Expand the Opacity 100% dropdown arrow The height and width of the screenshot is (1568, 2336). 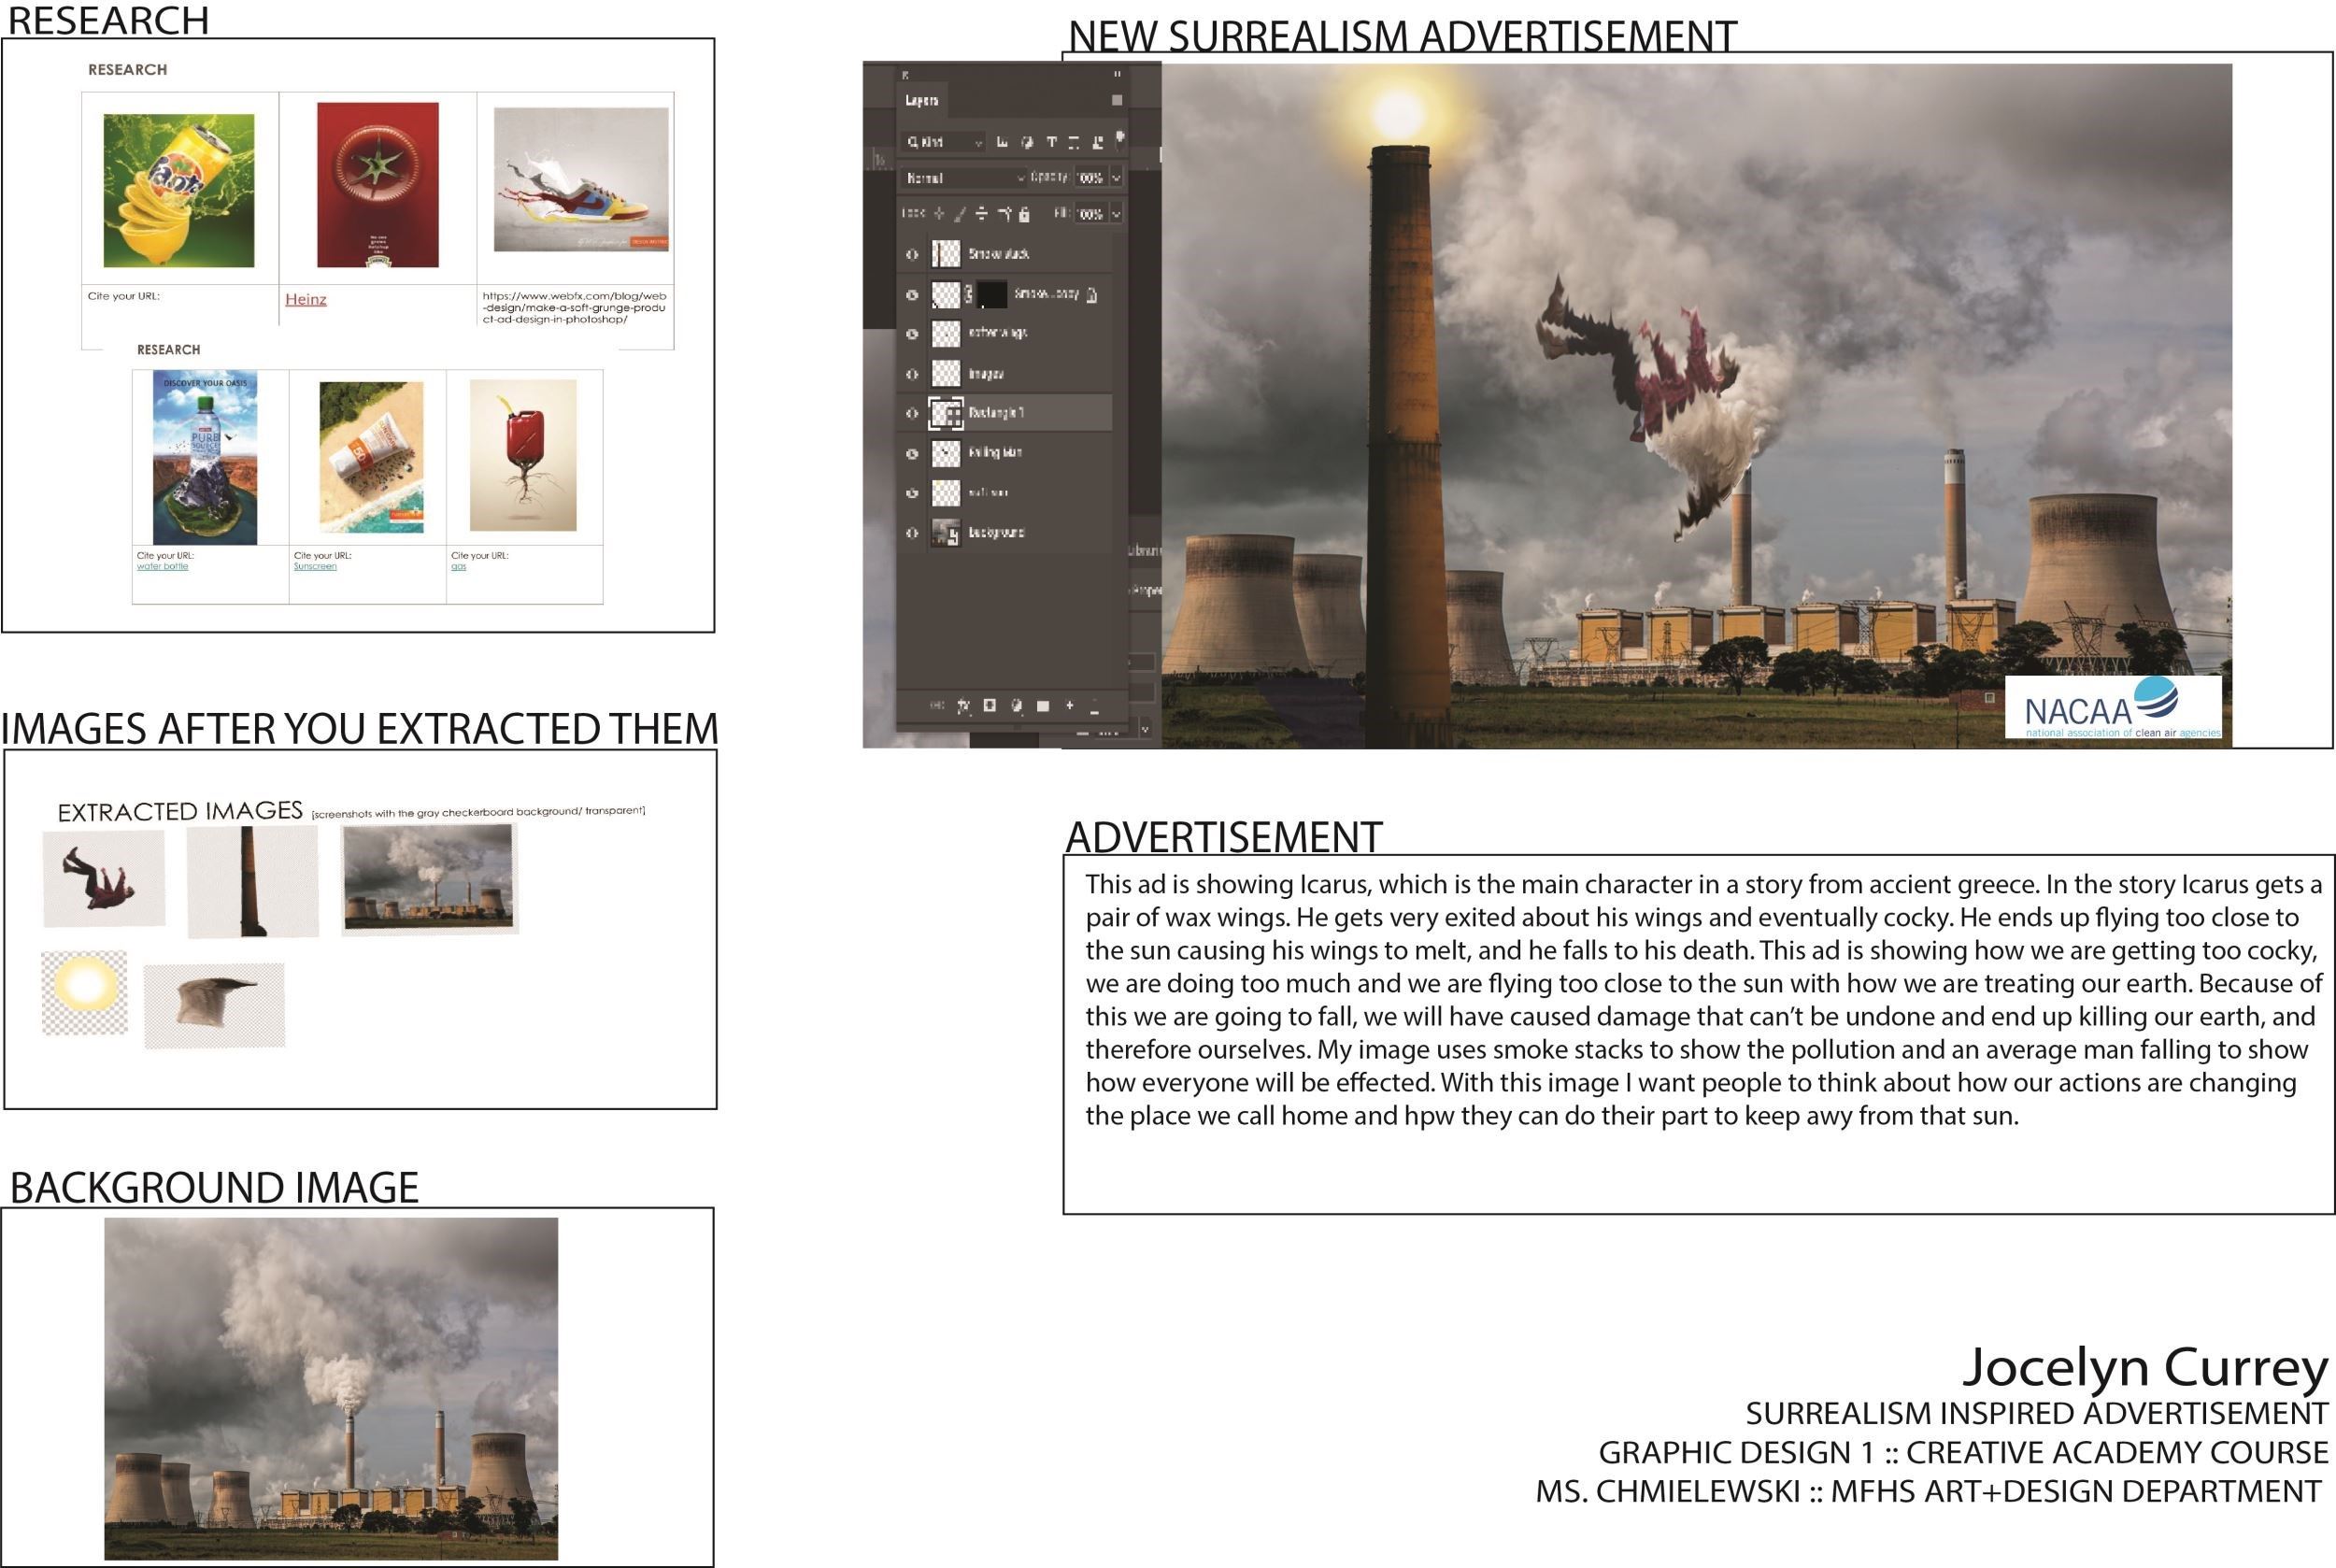[x=1116, y=178]
